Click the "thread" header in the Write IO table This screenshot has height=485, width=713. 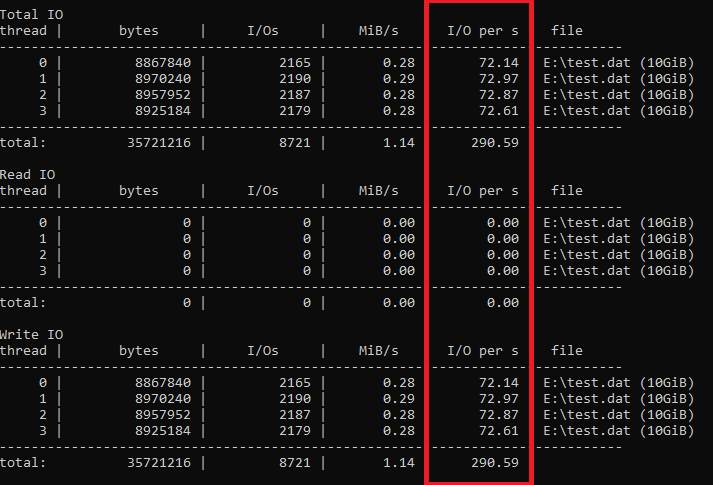tap(24, 350)
